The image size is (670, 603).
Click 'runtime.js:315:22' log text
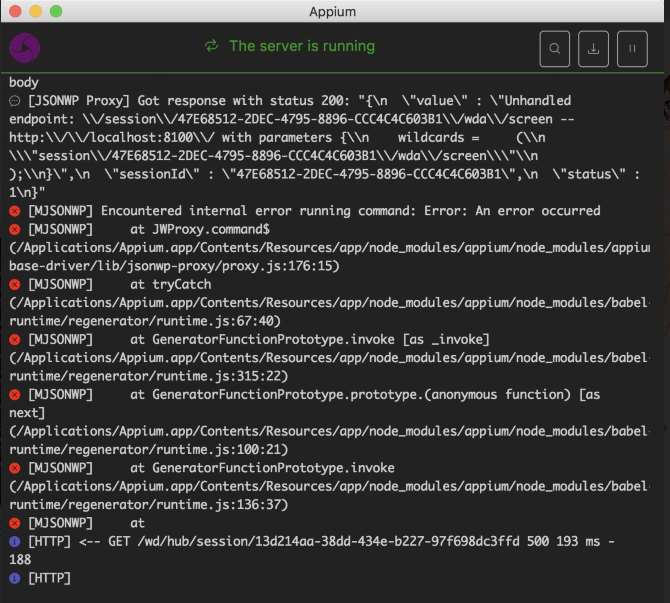pos(219,376)
